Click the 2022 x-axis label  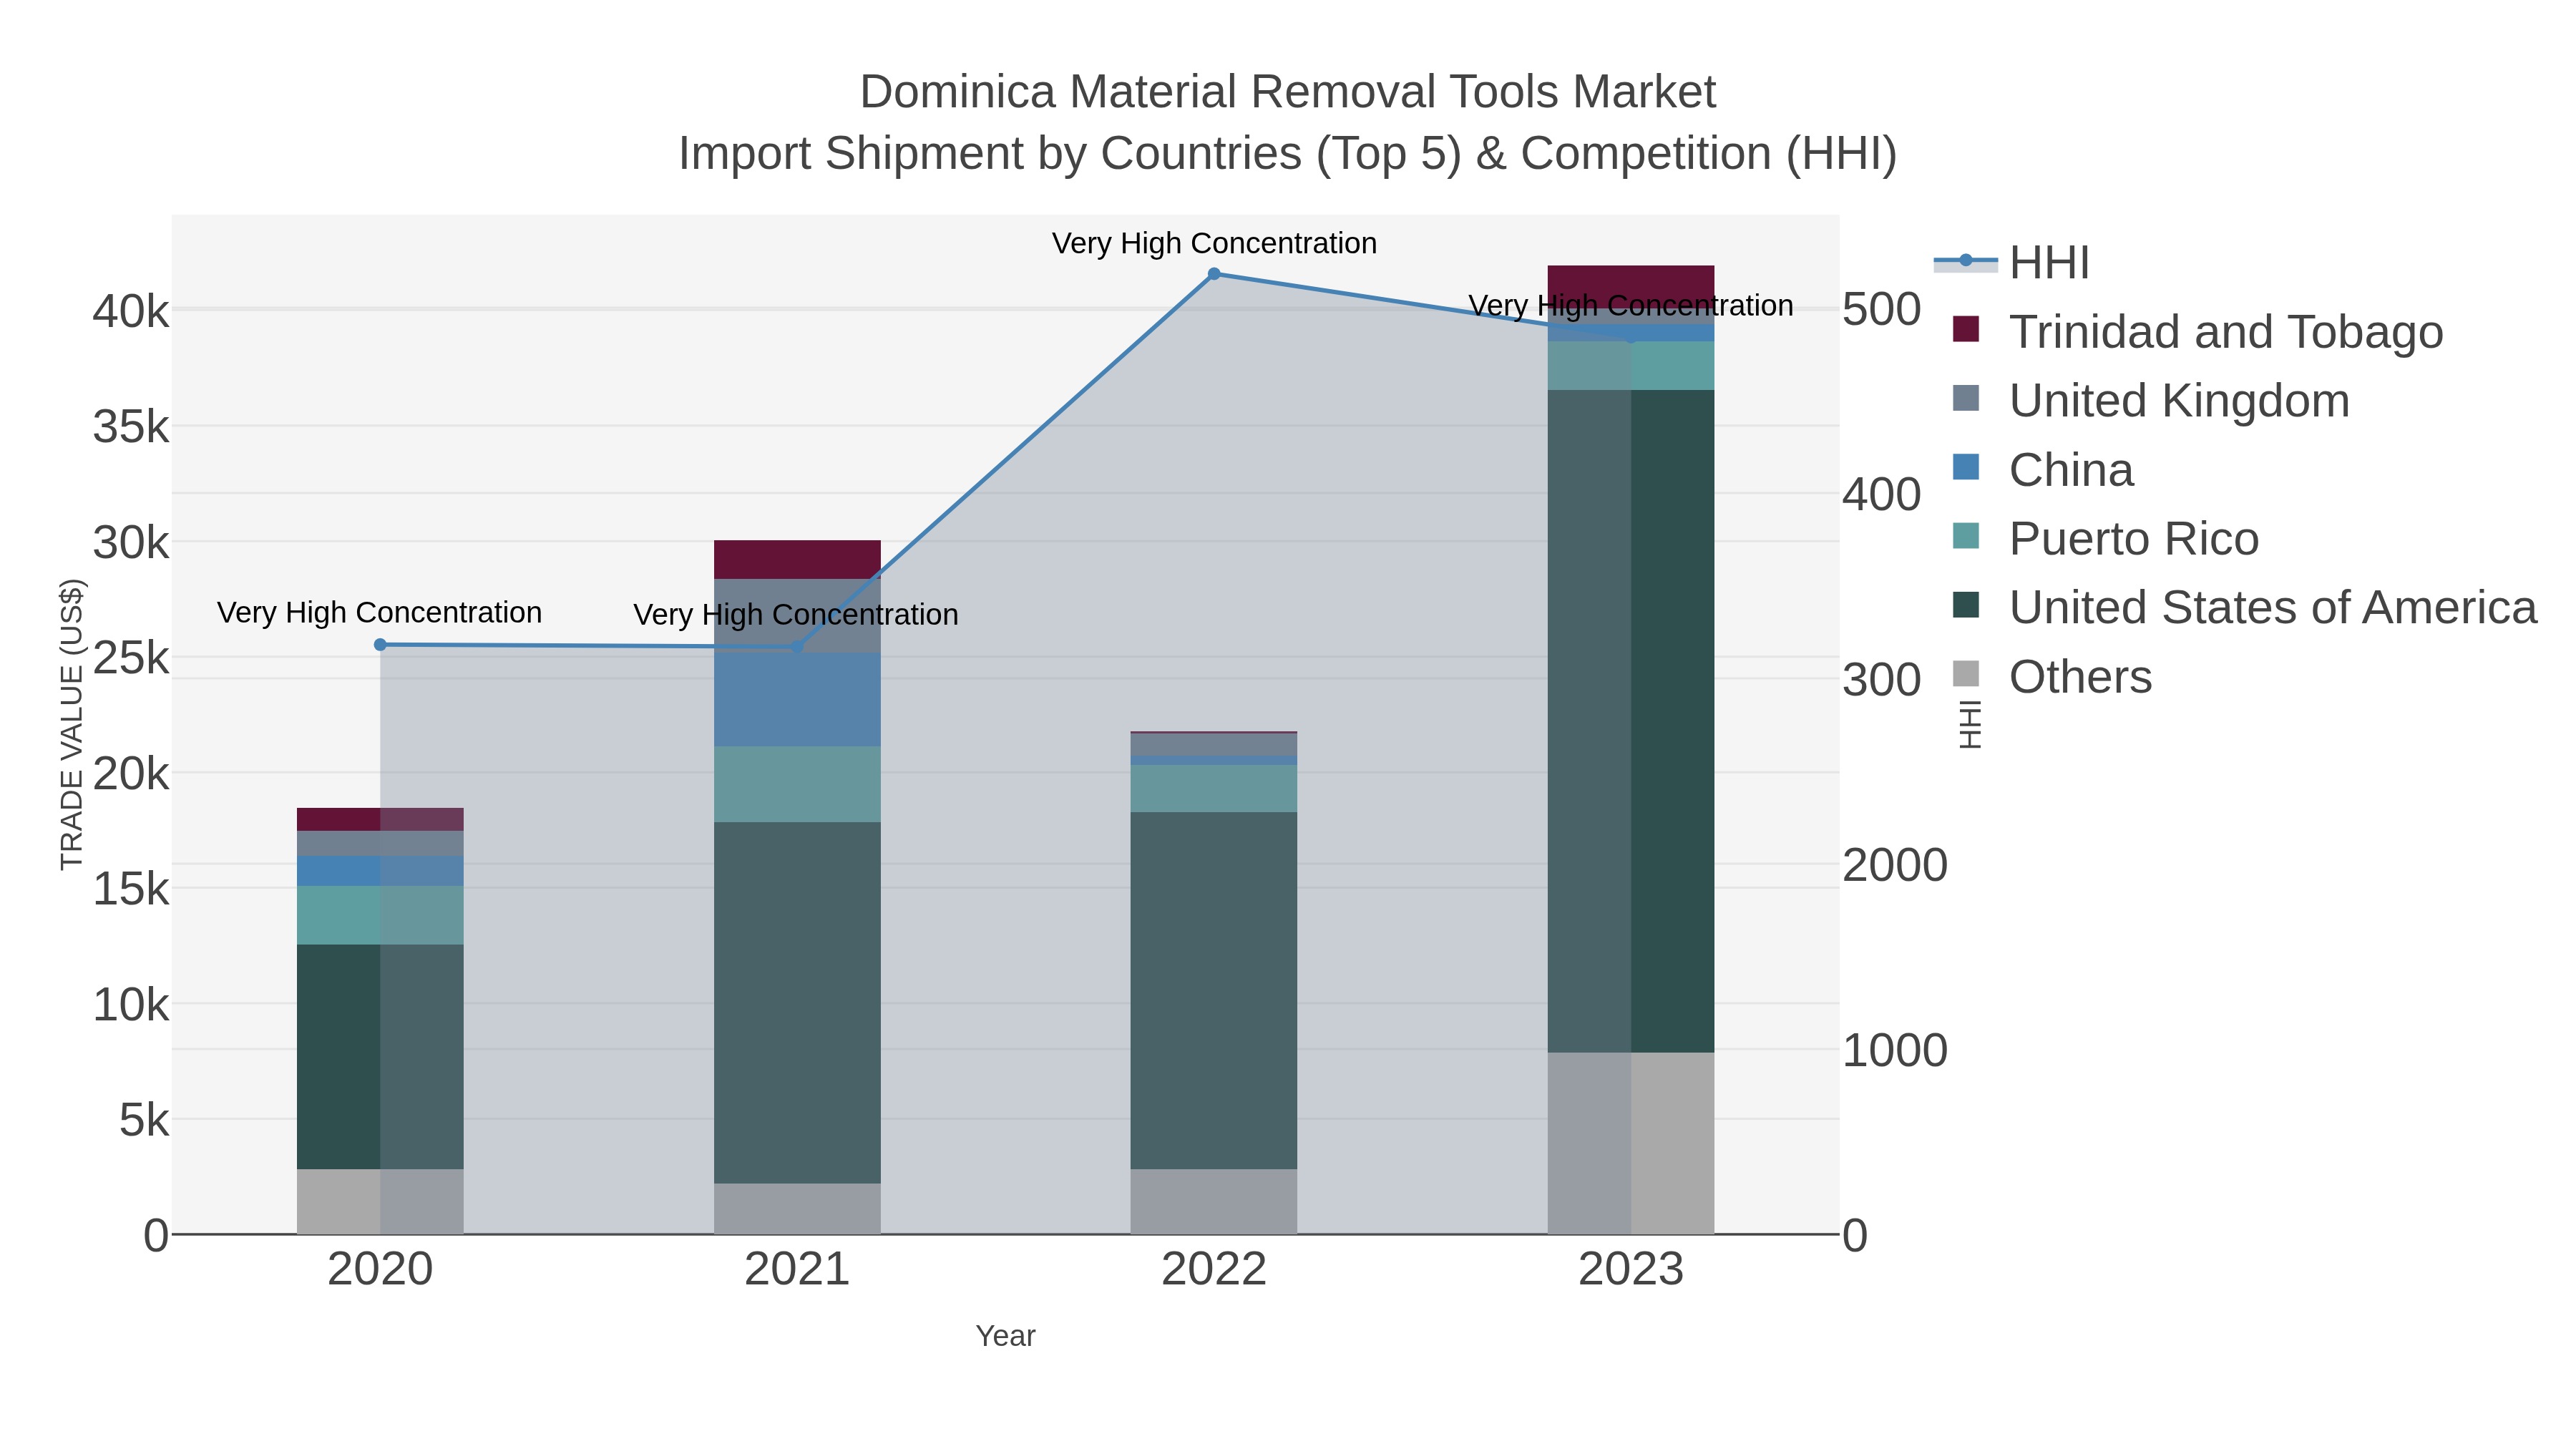tap(1214, 1270)
